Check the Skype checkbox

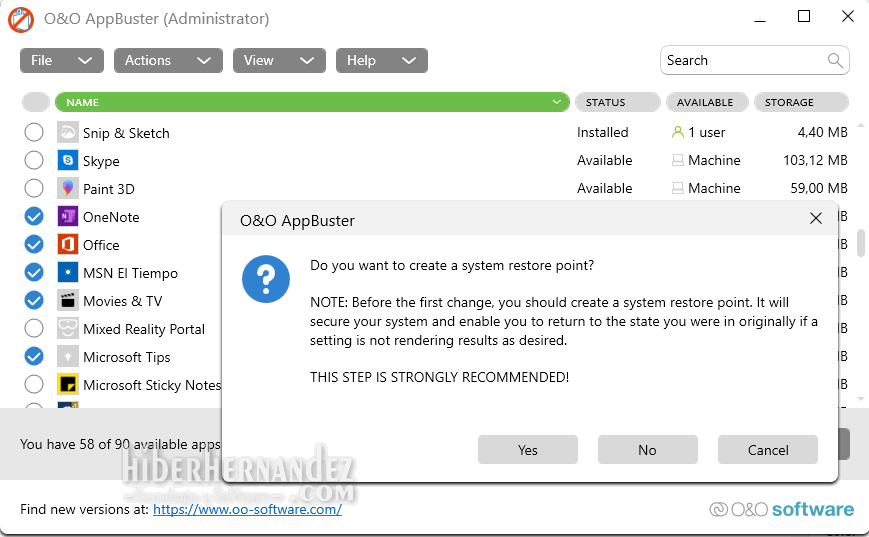click(x=34, y=160)
